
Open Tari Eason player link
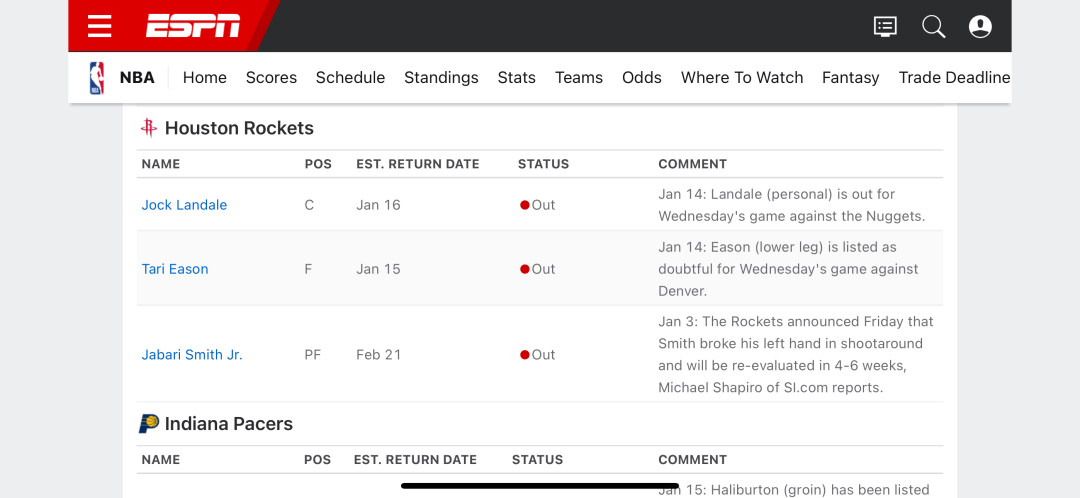175,269
